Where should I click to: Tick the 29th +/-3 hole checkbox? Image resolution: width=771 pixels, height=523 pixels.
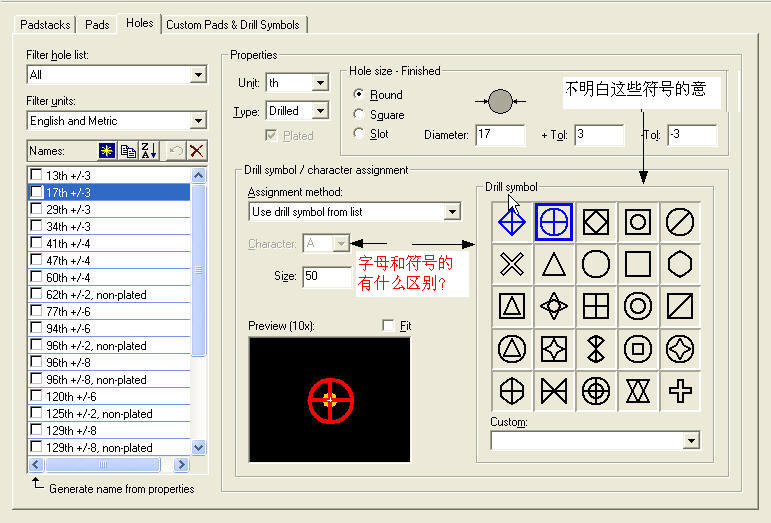tap(36, 208)
